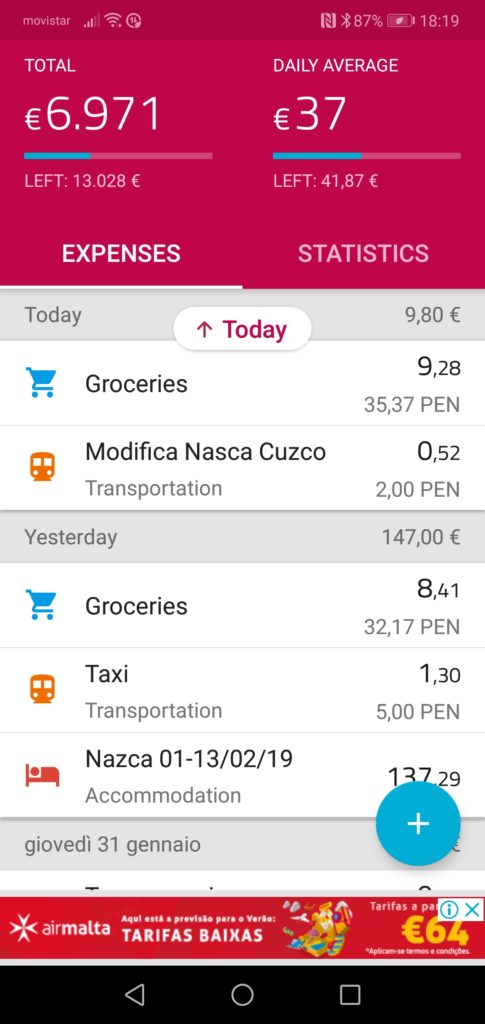The image size is (485, 1024).
Task: Tap the bed icon beside Nazca accommodation
Action: (42, 775)
